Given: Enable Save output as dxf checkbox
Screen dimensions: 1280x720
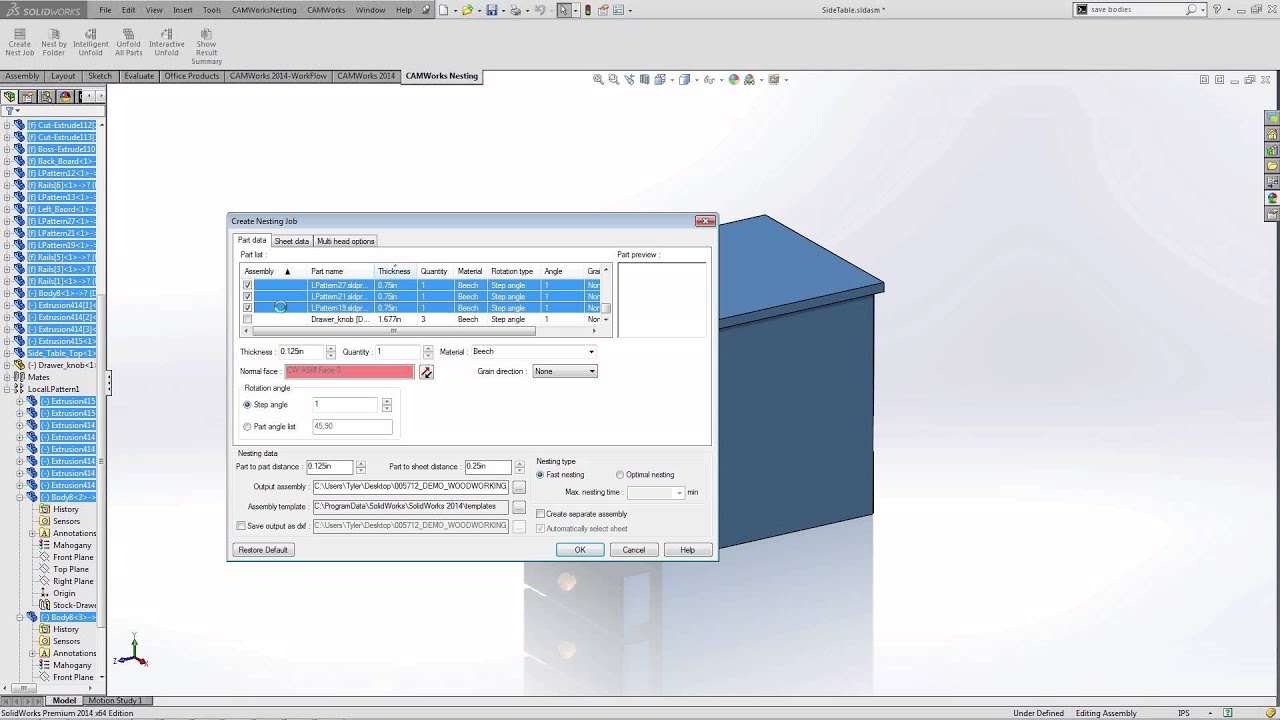Looking at the screenshot, I should click(240, 526).
